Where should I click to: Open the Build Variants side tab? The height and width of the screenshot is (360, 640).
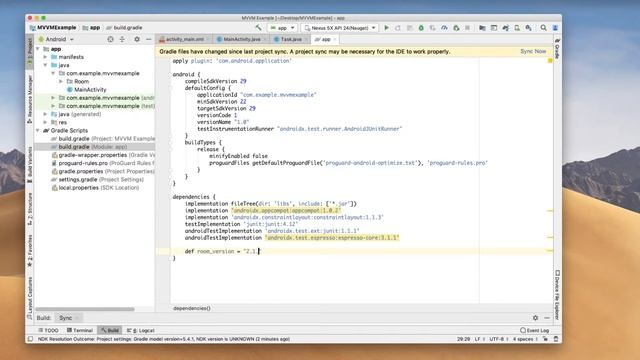30,164
